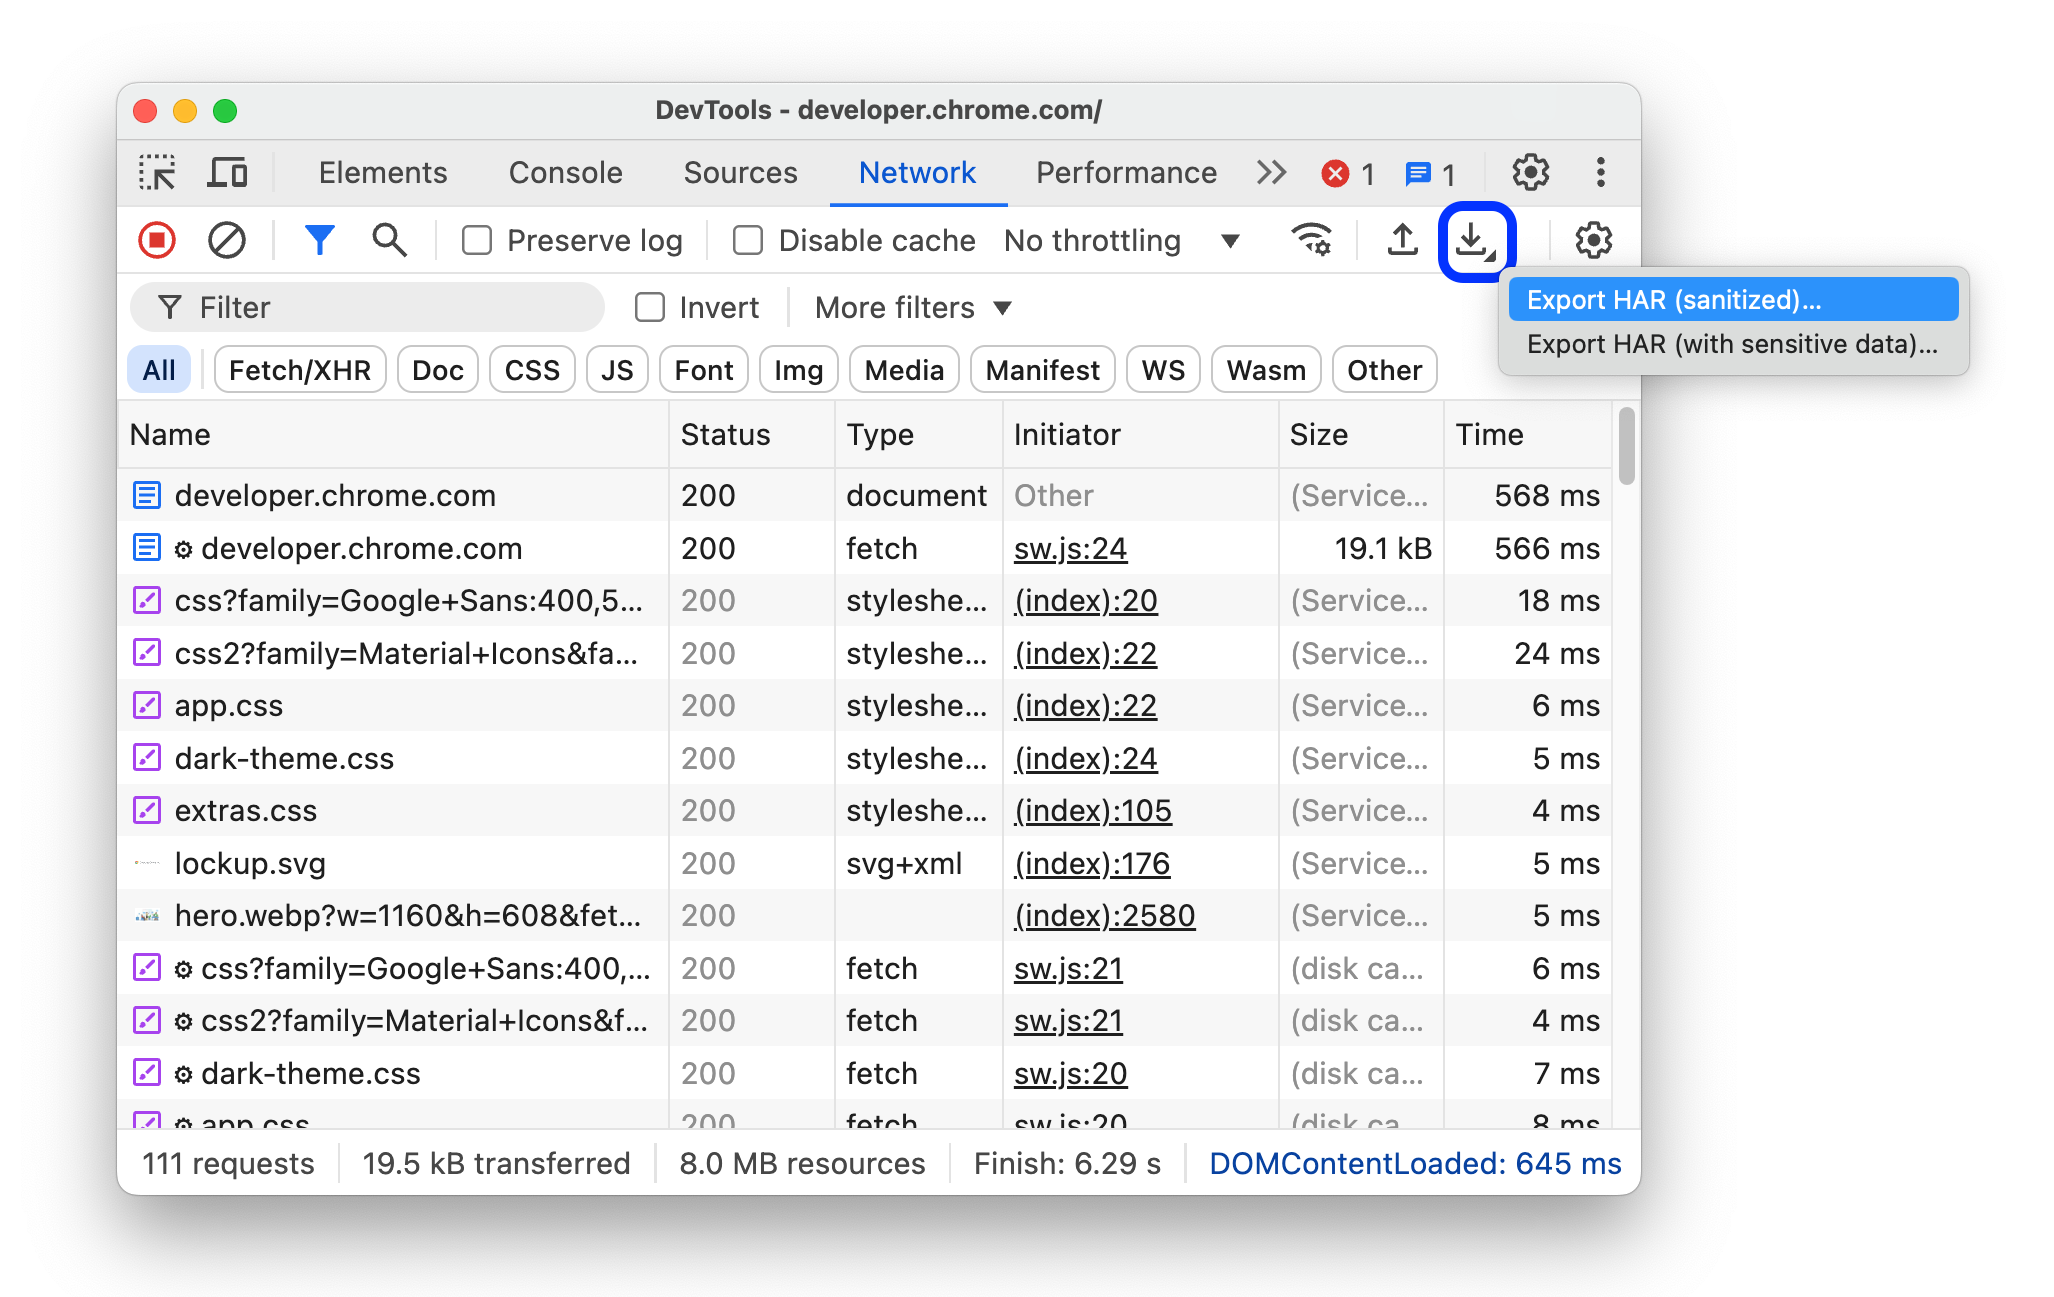Screen dimensions: 2054x1297
Task: Open Export HAR with sensitive data option
Action: tap(1730, 342)
